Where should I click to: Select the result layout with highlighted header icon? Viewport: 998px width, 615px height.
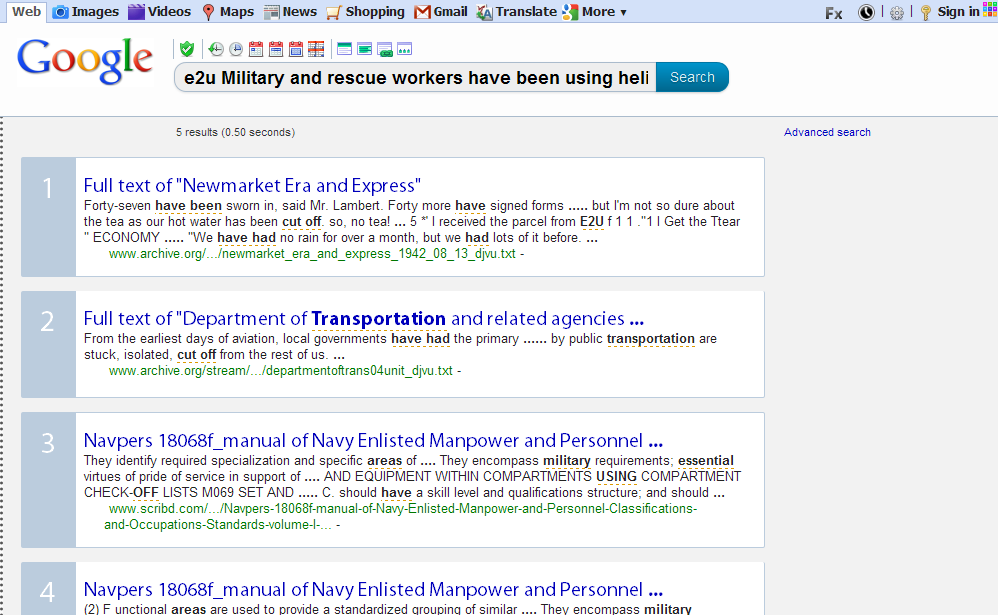344,49
